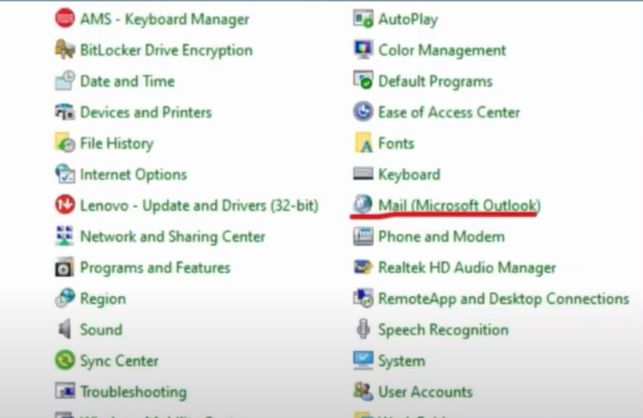Click the Realtek HD Audio Manager icon

point(363,267)
